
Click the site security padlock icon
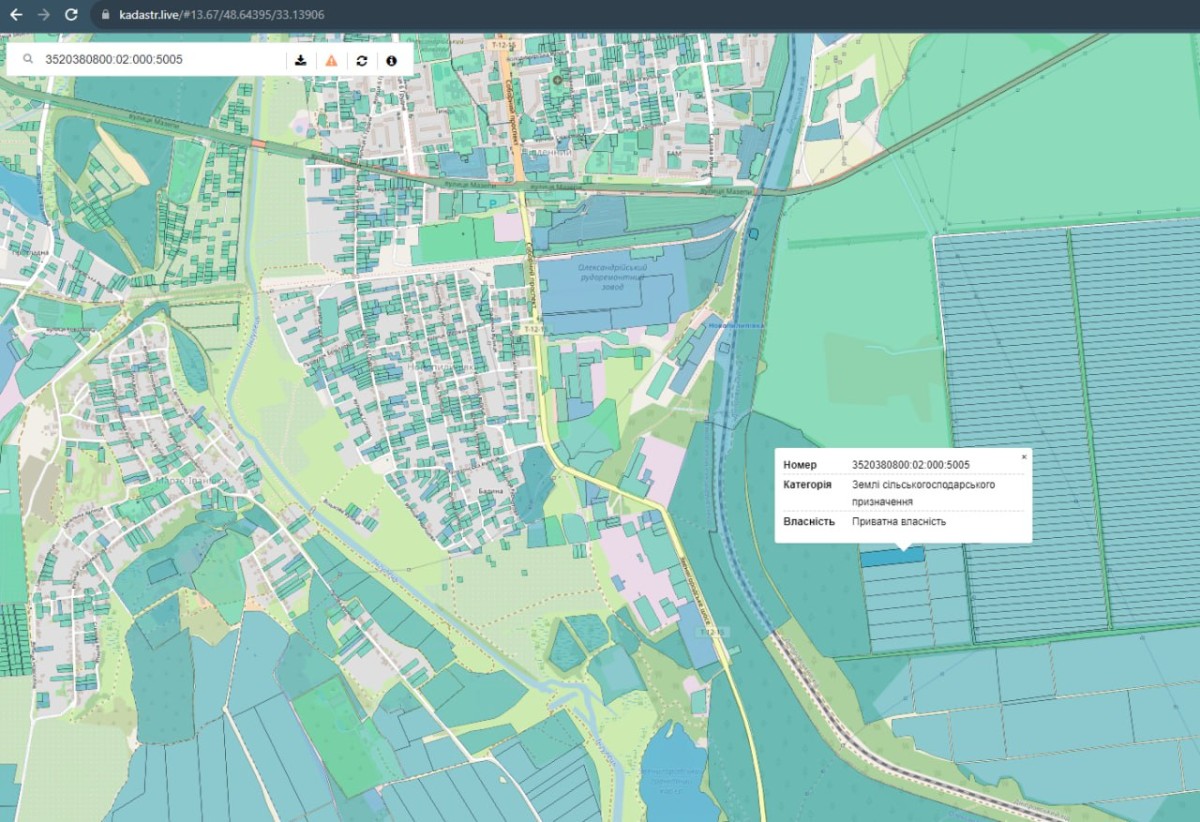tap(104, 16)
